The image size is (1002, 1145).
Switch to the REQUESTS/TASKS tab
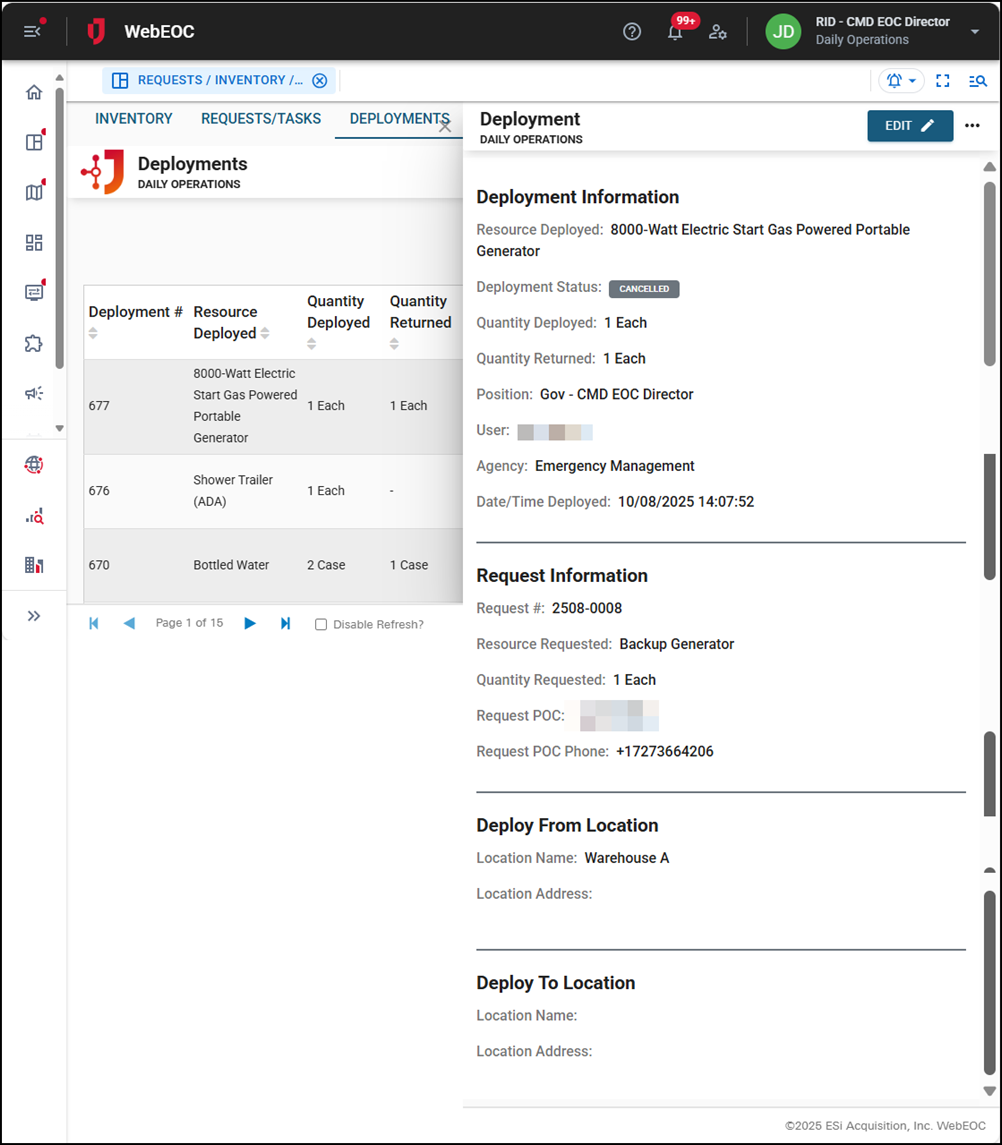click(261, 118)
